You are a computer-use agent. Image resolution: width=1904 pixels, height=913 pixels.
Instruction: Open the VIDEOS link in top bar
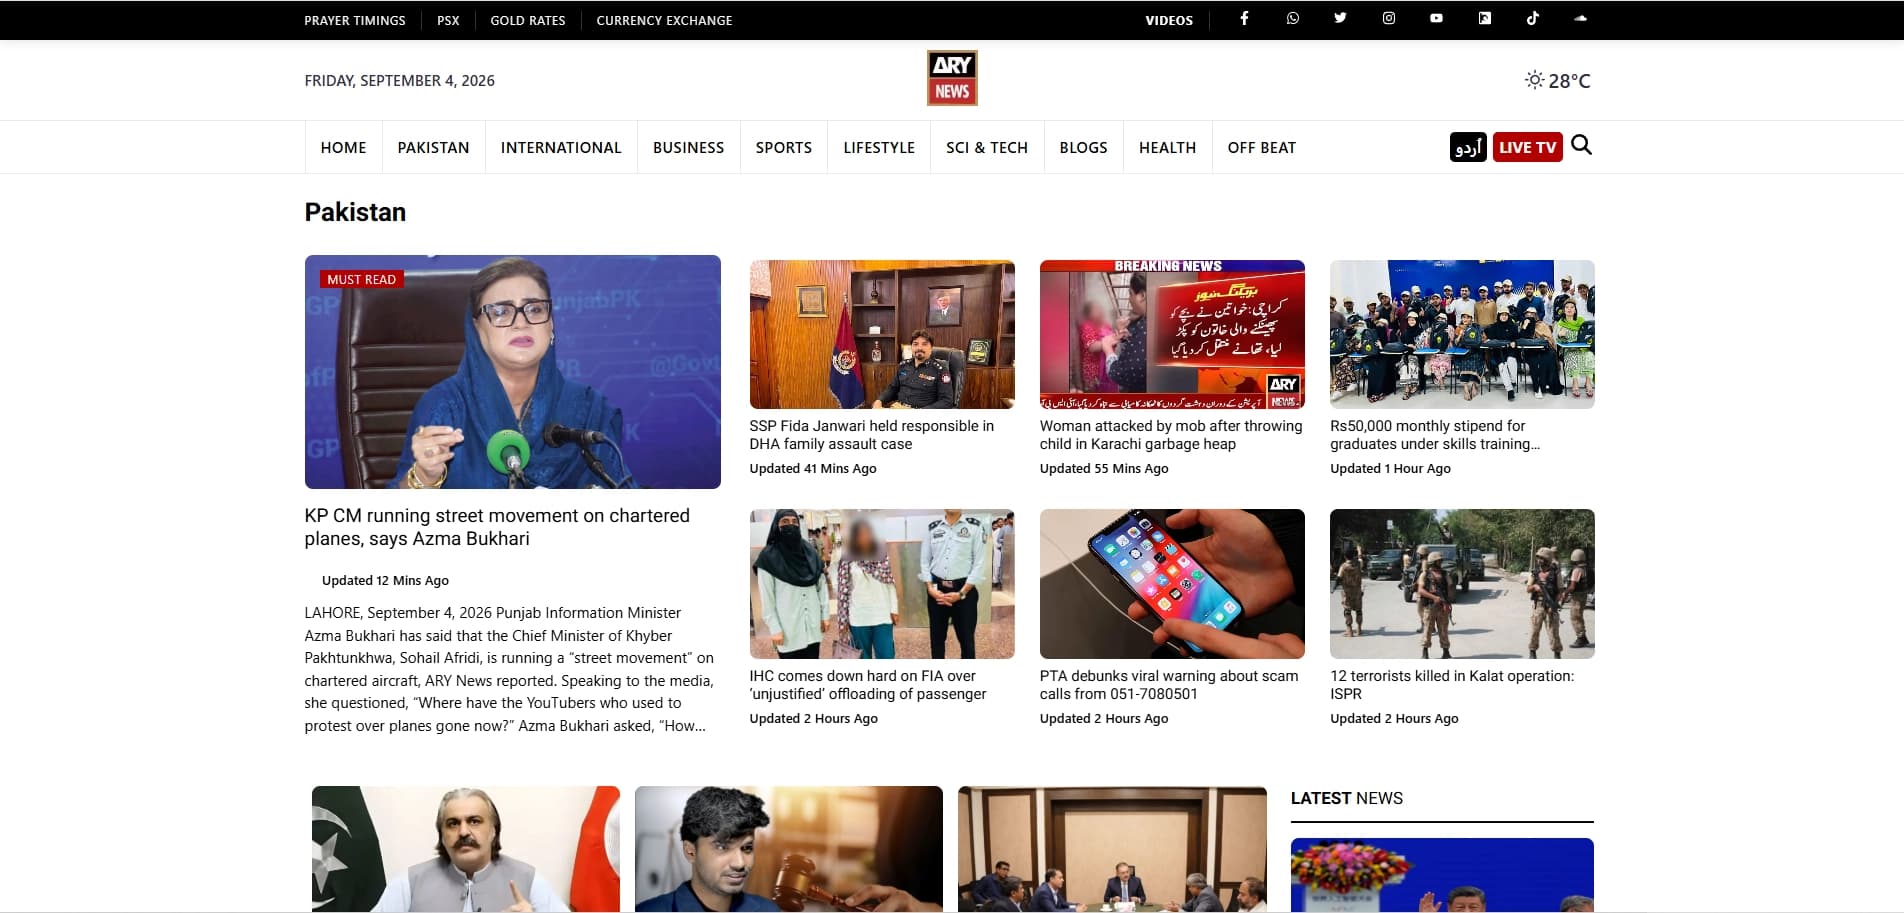[1169, 20]
